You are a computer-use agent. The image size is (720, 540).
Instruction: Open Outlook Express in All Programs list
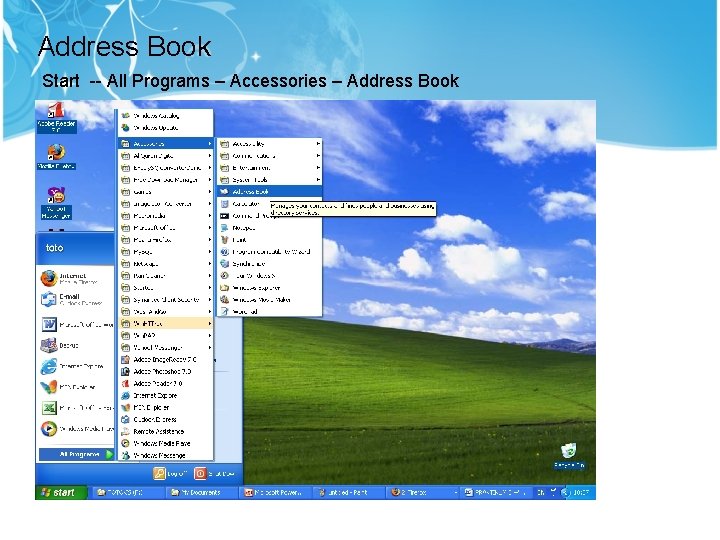pyautogui.click(x=165, y=419)
